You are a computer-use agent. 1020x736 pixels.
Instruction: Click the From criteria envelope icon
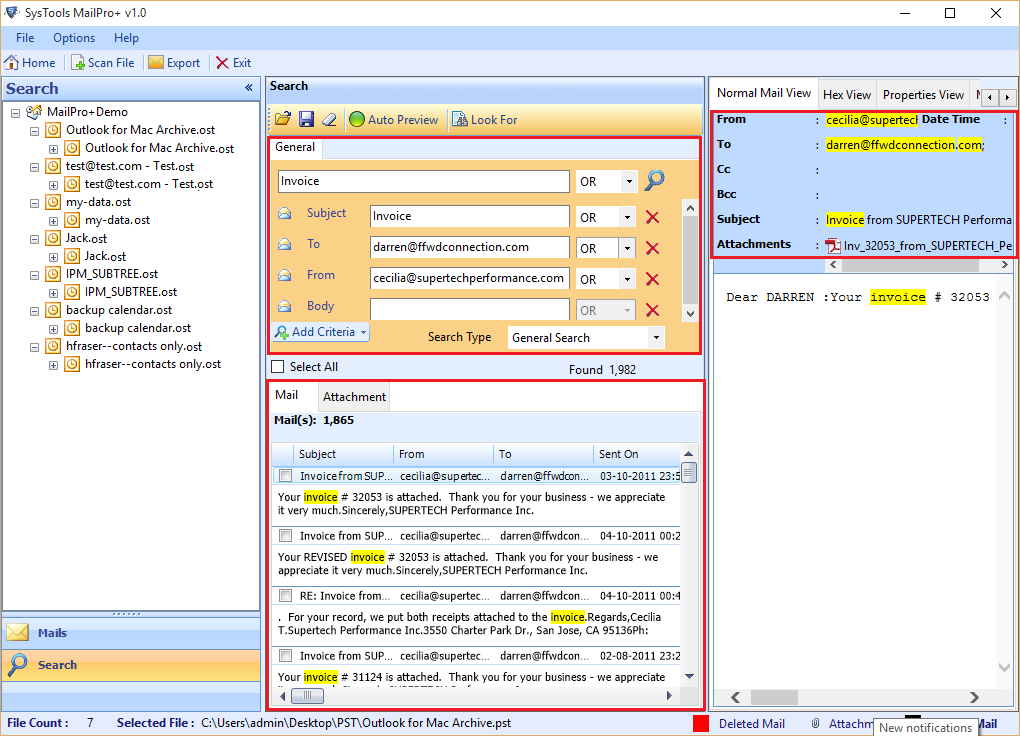284,275
